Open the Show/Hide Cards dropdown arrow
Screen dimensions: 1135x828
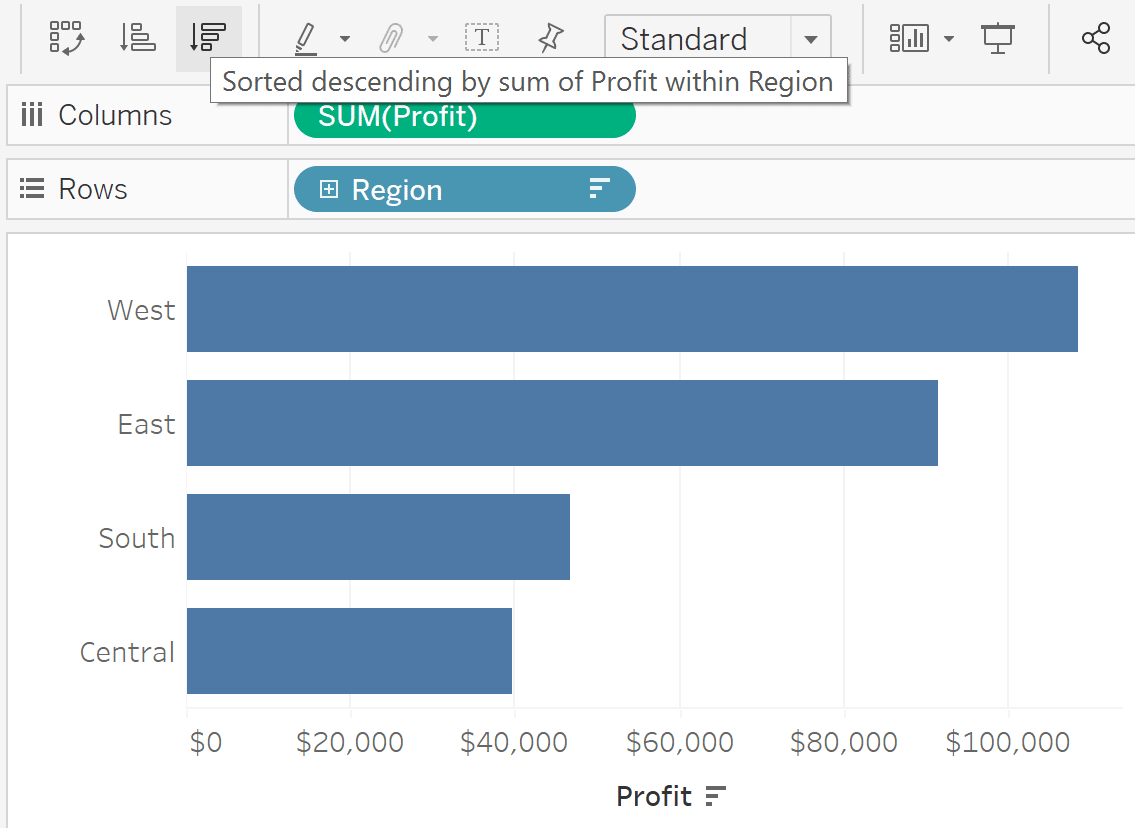click(x=949, y=39)
